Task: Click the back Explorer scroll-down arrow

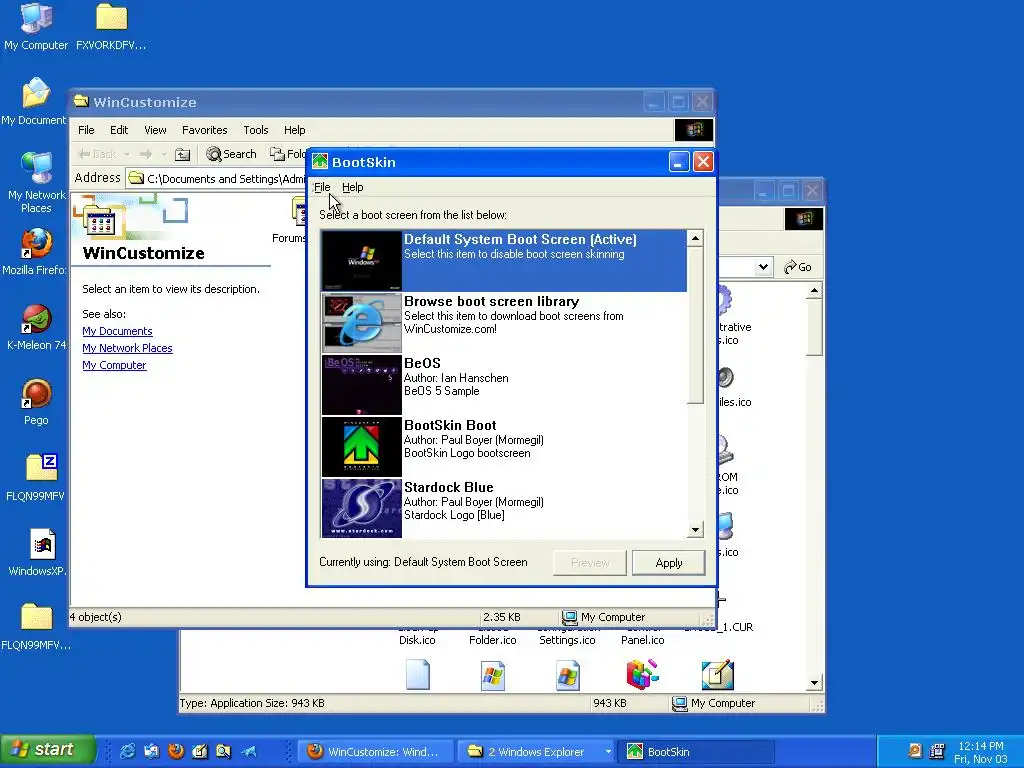Action: 814,683
